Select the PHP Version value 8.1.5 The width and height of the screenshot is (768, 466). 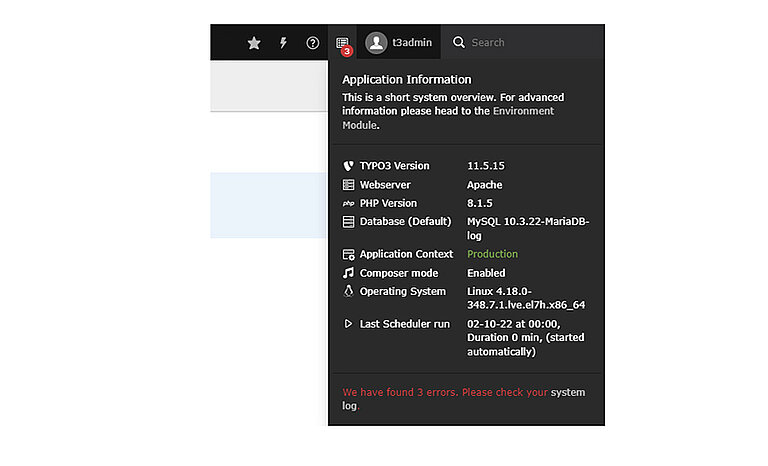(x=480, y=203)
